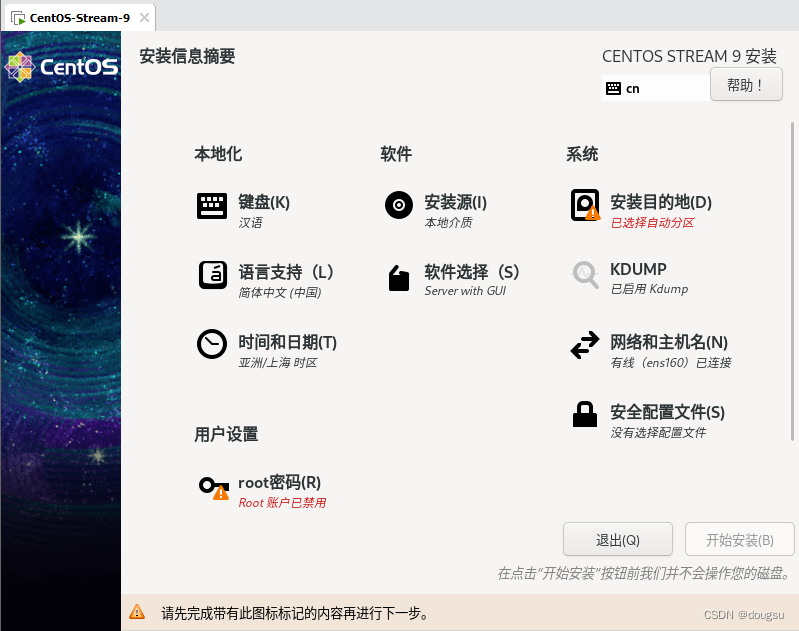The width and height of the screenshot is (799, 631).
Task: Open the KDUMP settings label
Action: click(638, 269)
